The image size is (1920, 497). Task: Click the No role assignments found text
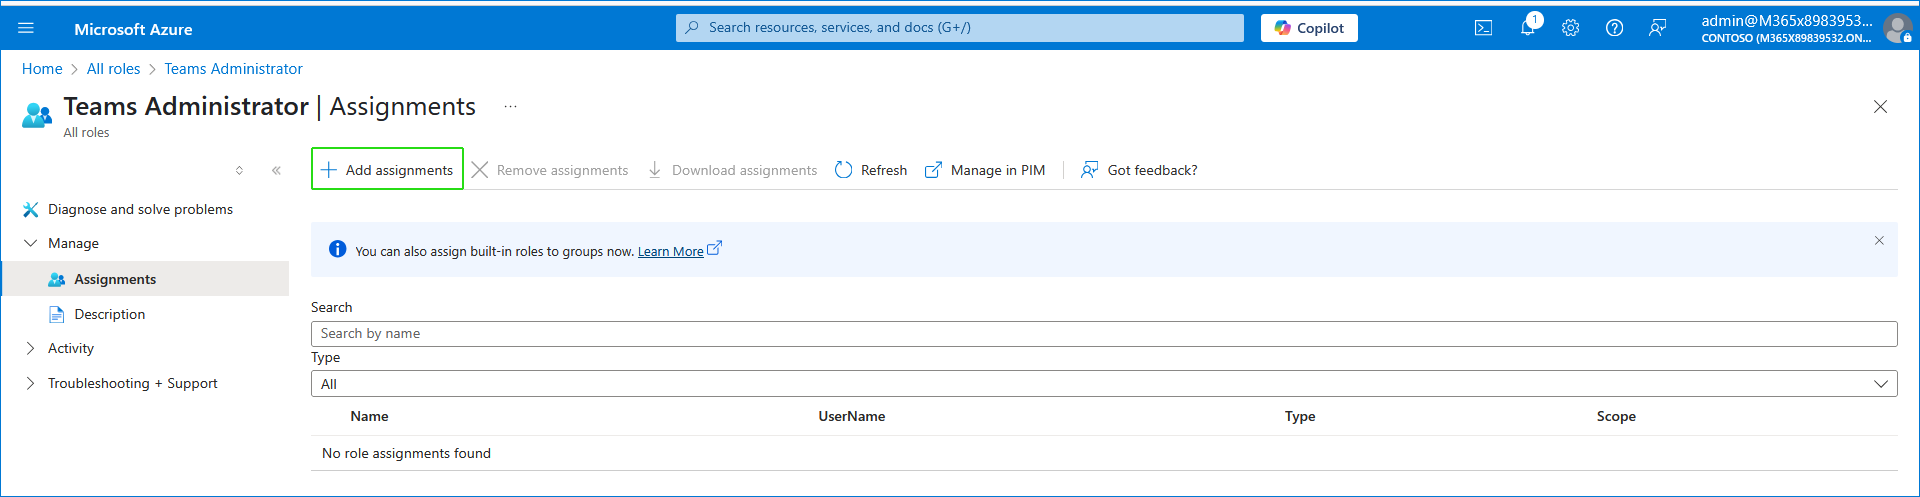406,453
